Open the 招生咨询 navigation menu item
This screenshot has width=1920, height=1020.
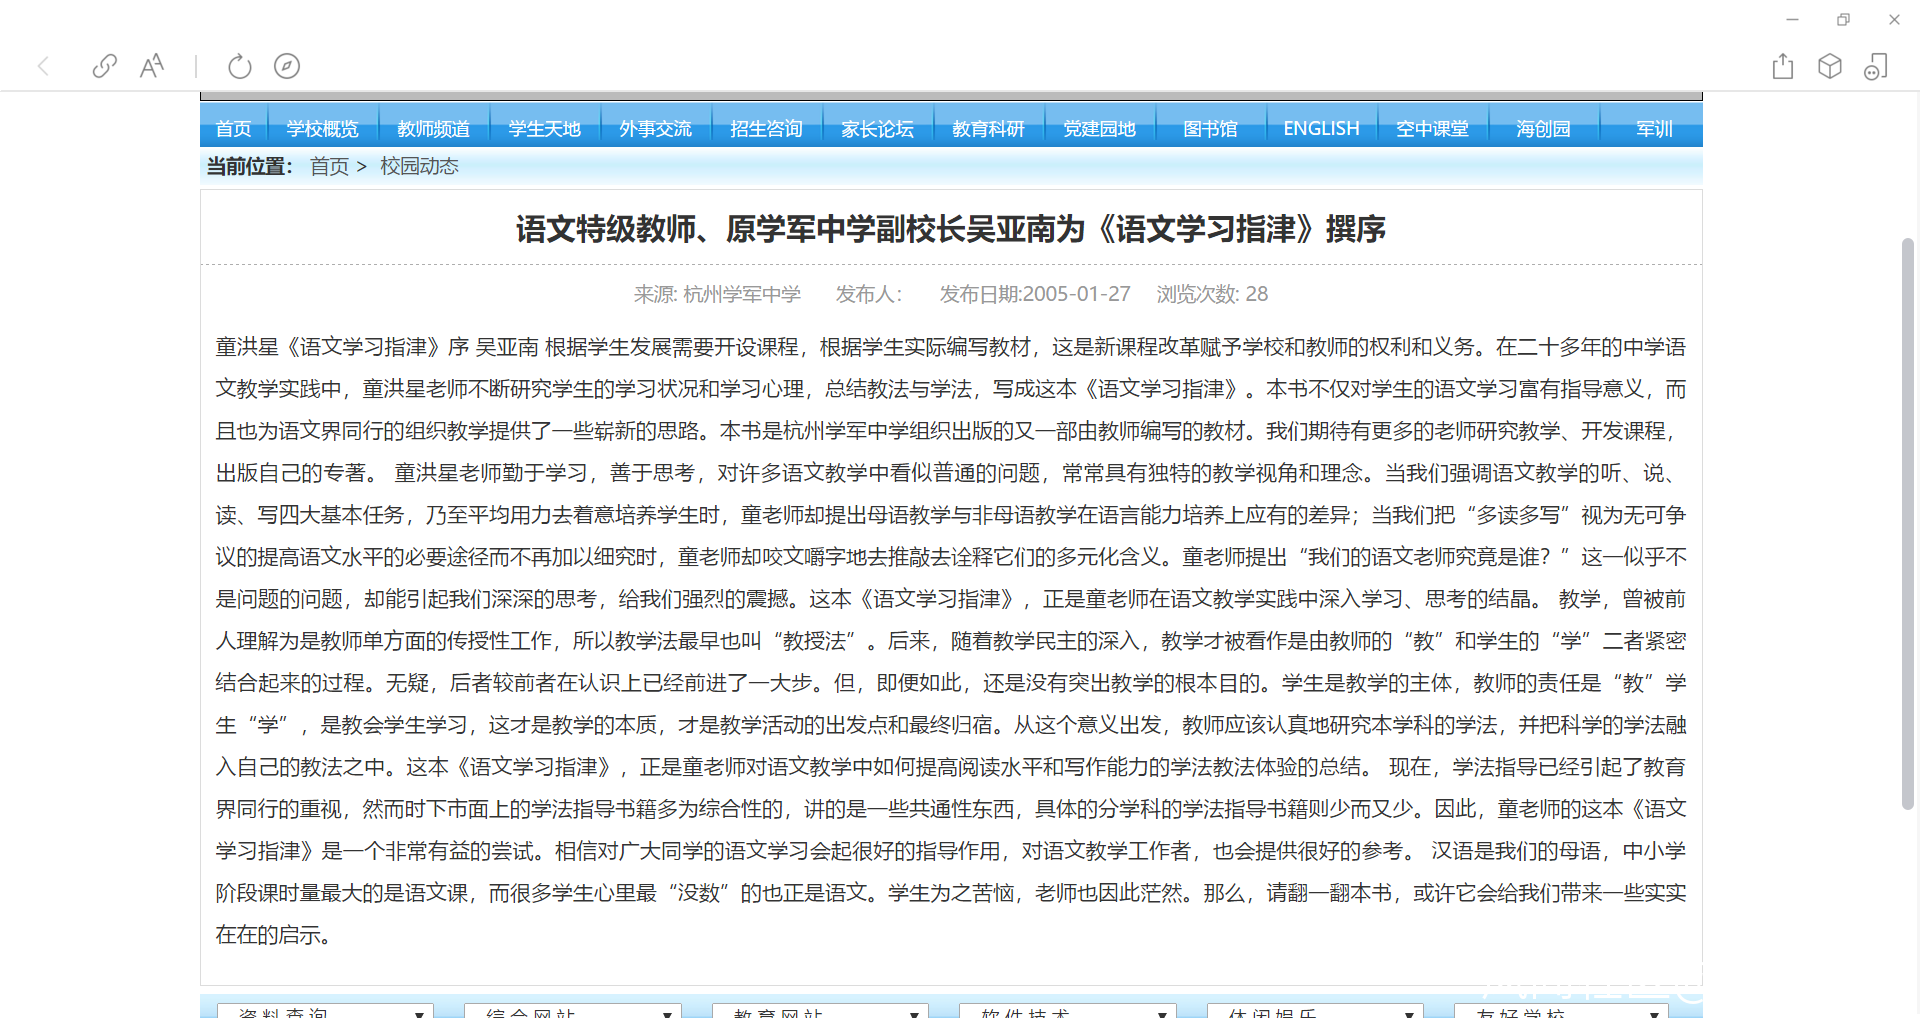(766, 129)
